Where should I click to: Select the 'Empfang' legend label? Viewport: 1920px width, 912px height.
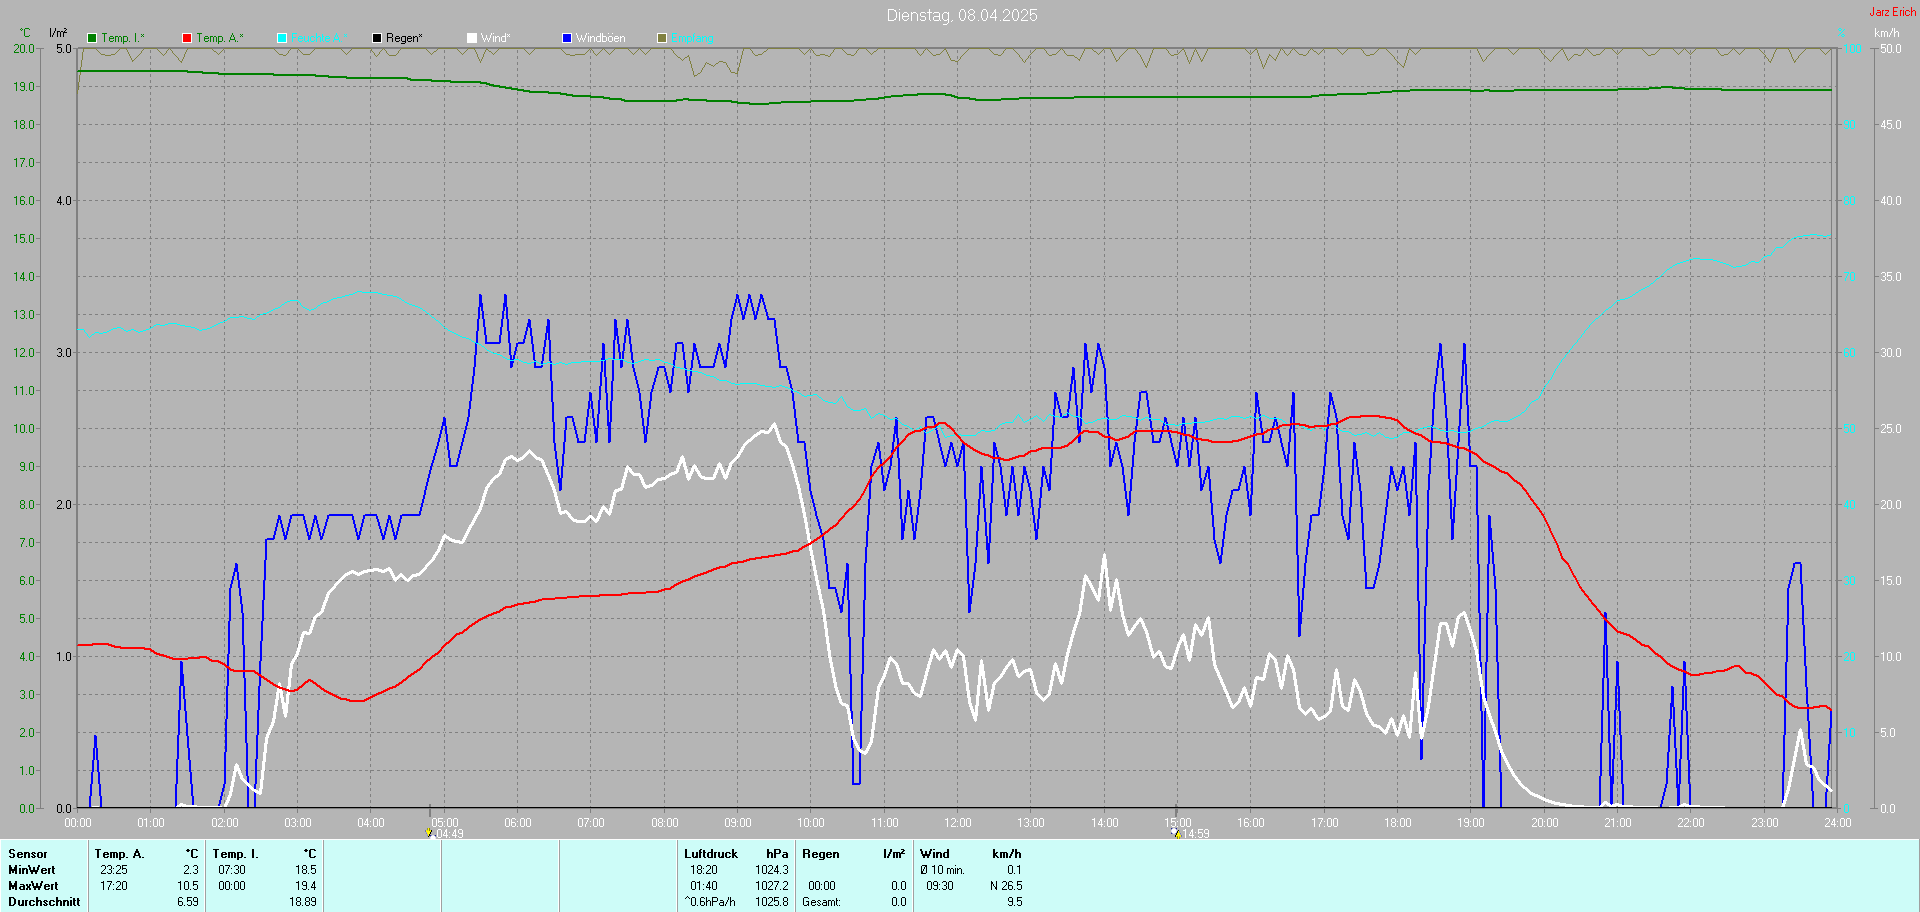tap(693, 38)
